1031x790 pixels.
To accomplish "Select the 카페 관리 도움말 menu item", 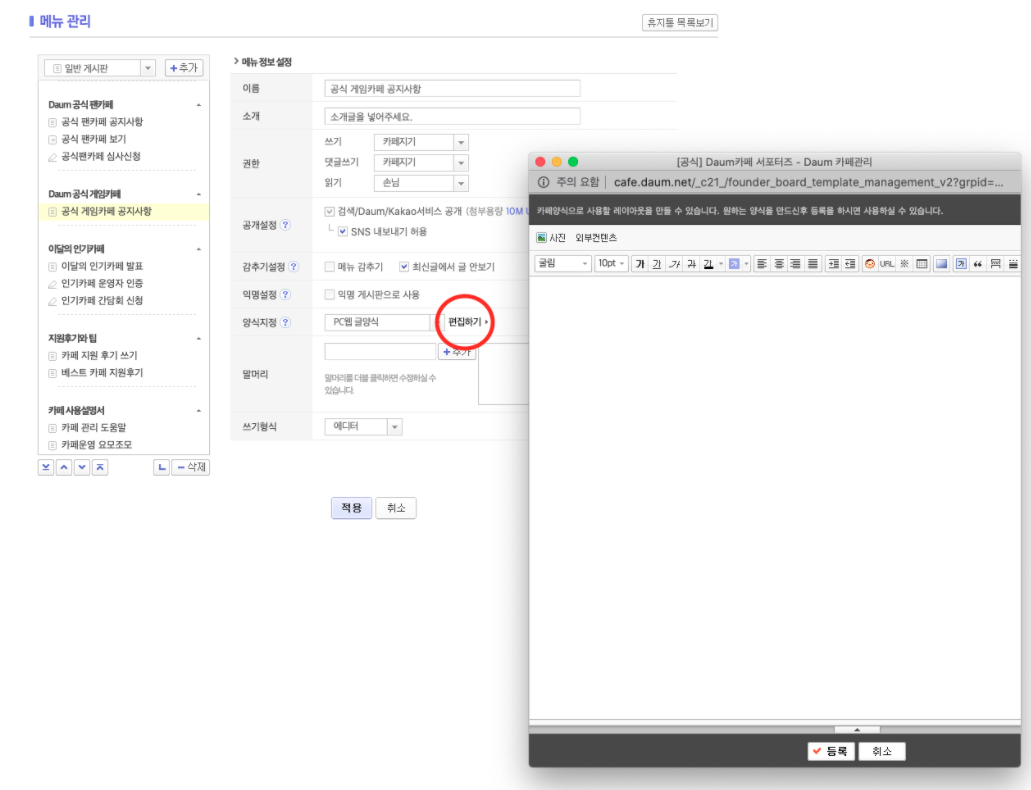I will click(x=93, y=428).
